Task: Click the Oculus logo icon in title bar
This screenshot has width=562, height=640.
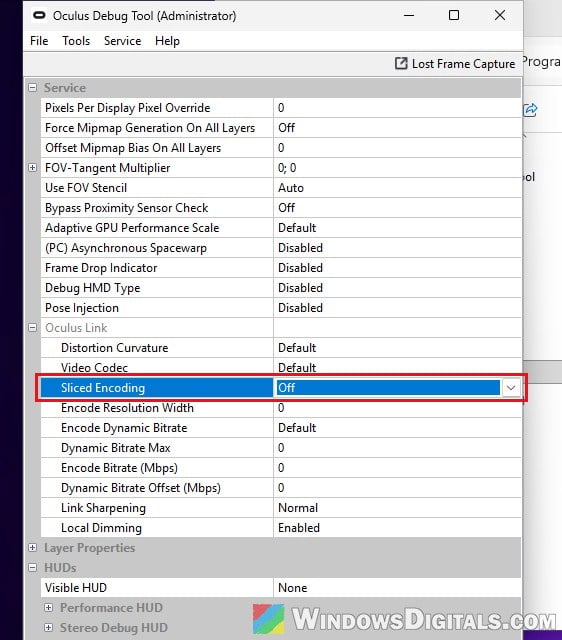Action: [39, 16]
